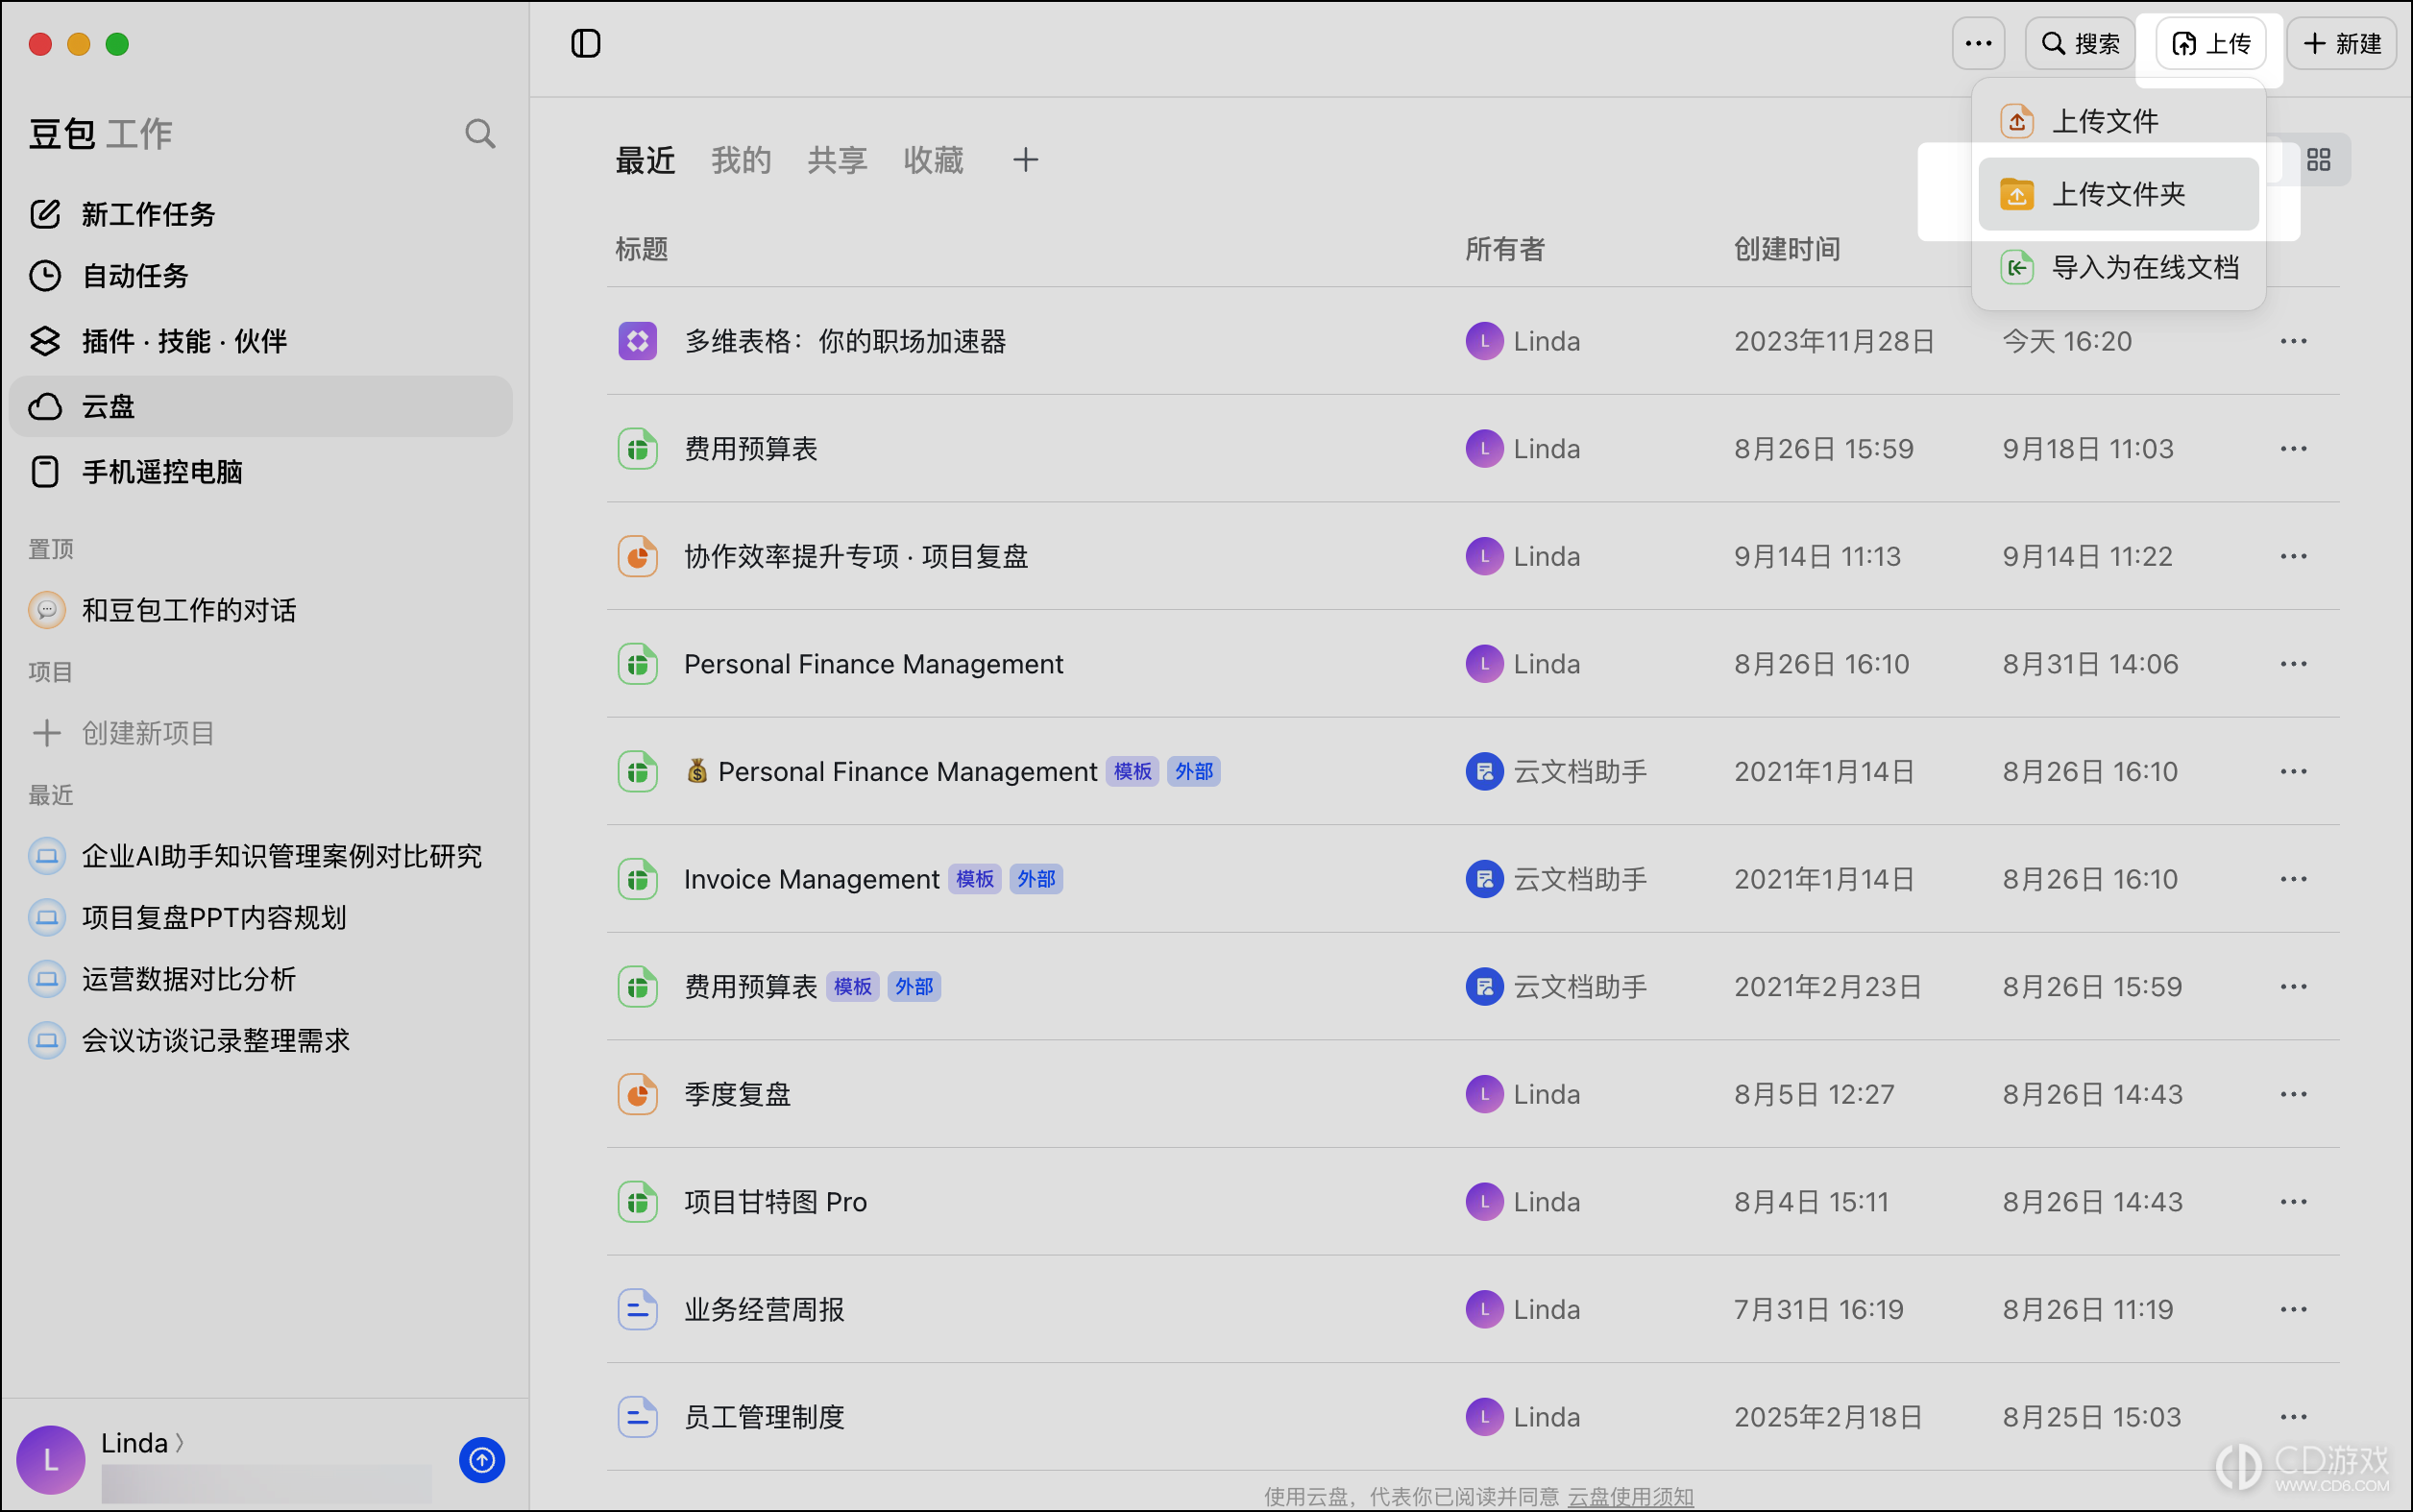The width and height of the screenshot is (2413, 1512).
Task: Click the blue upgrade arrow icon beside Linda
Action: (482, 1460)
